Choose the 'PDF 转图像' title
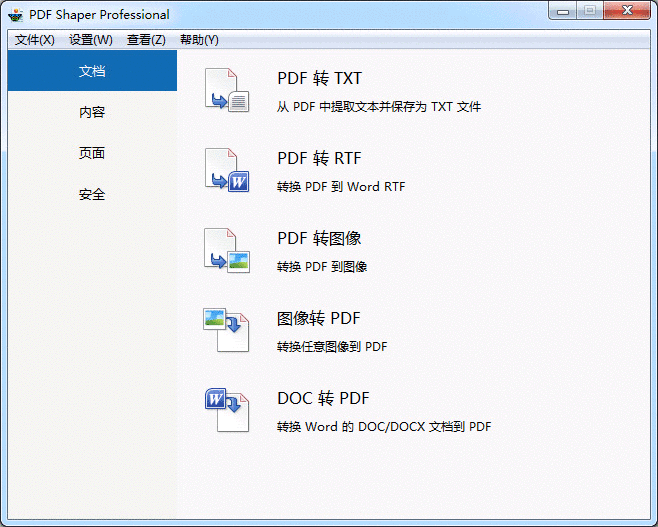Viewport: 658px width, 527px height. (319, 238)
